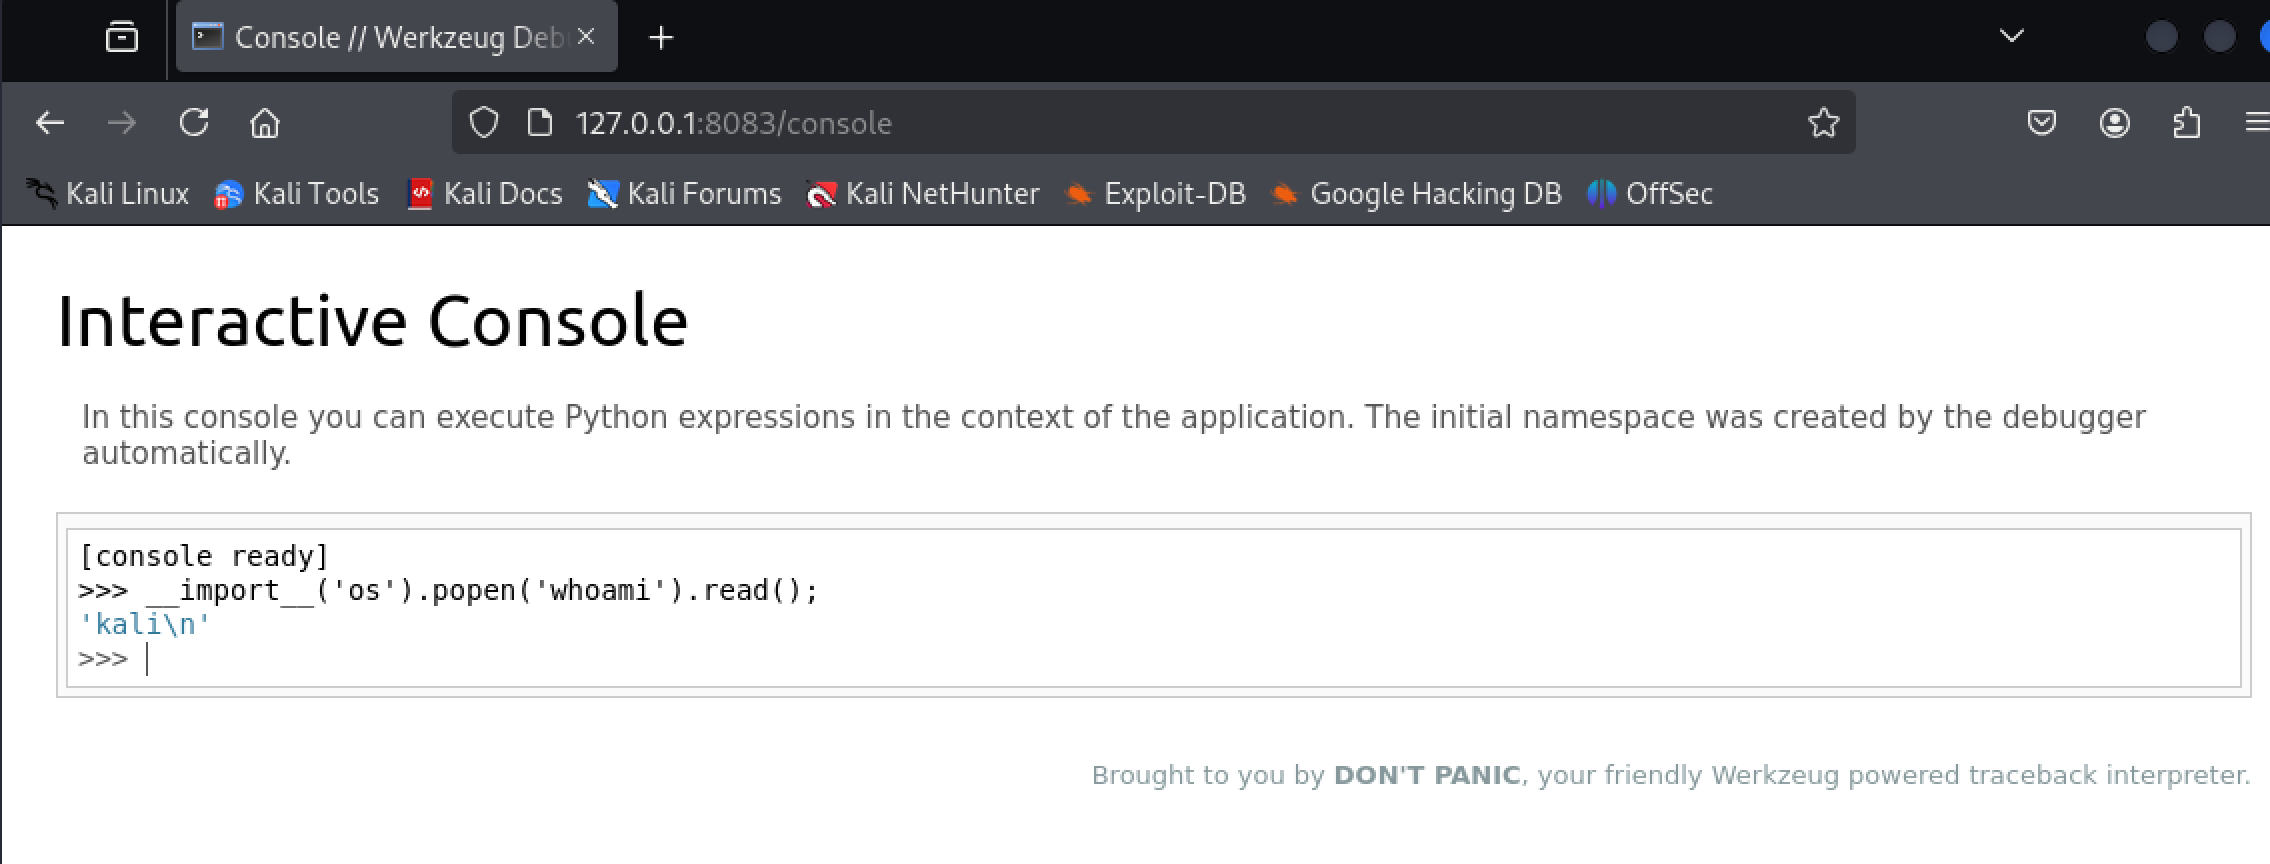Screen dimensions: 2270x864
Task: Close the Console Werkzeug tab
Action: pyautogui.click(x=587, y=37)
